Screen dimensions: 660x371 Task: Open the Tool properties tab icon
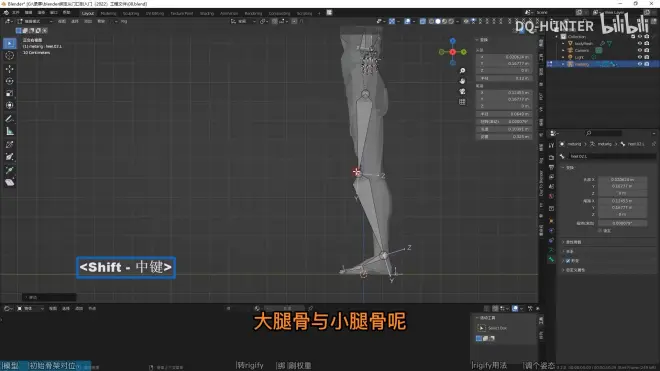click(551, 145)
